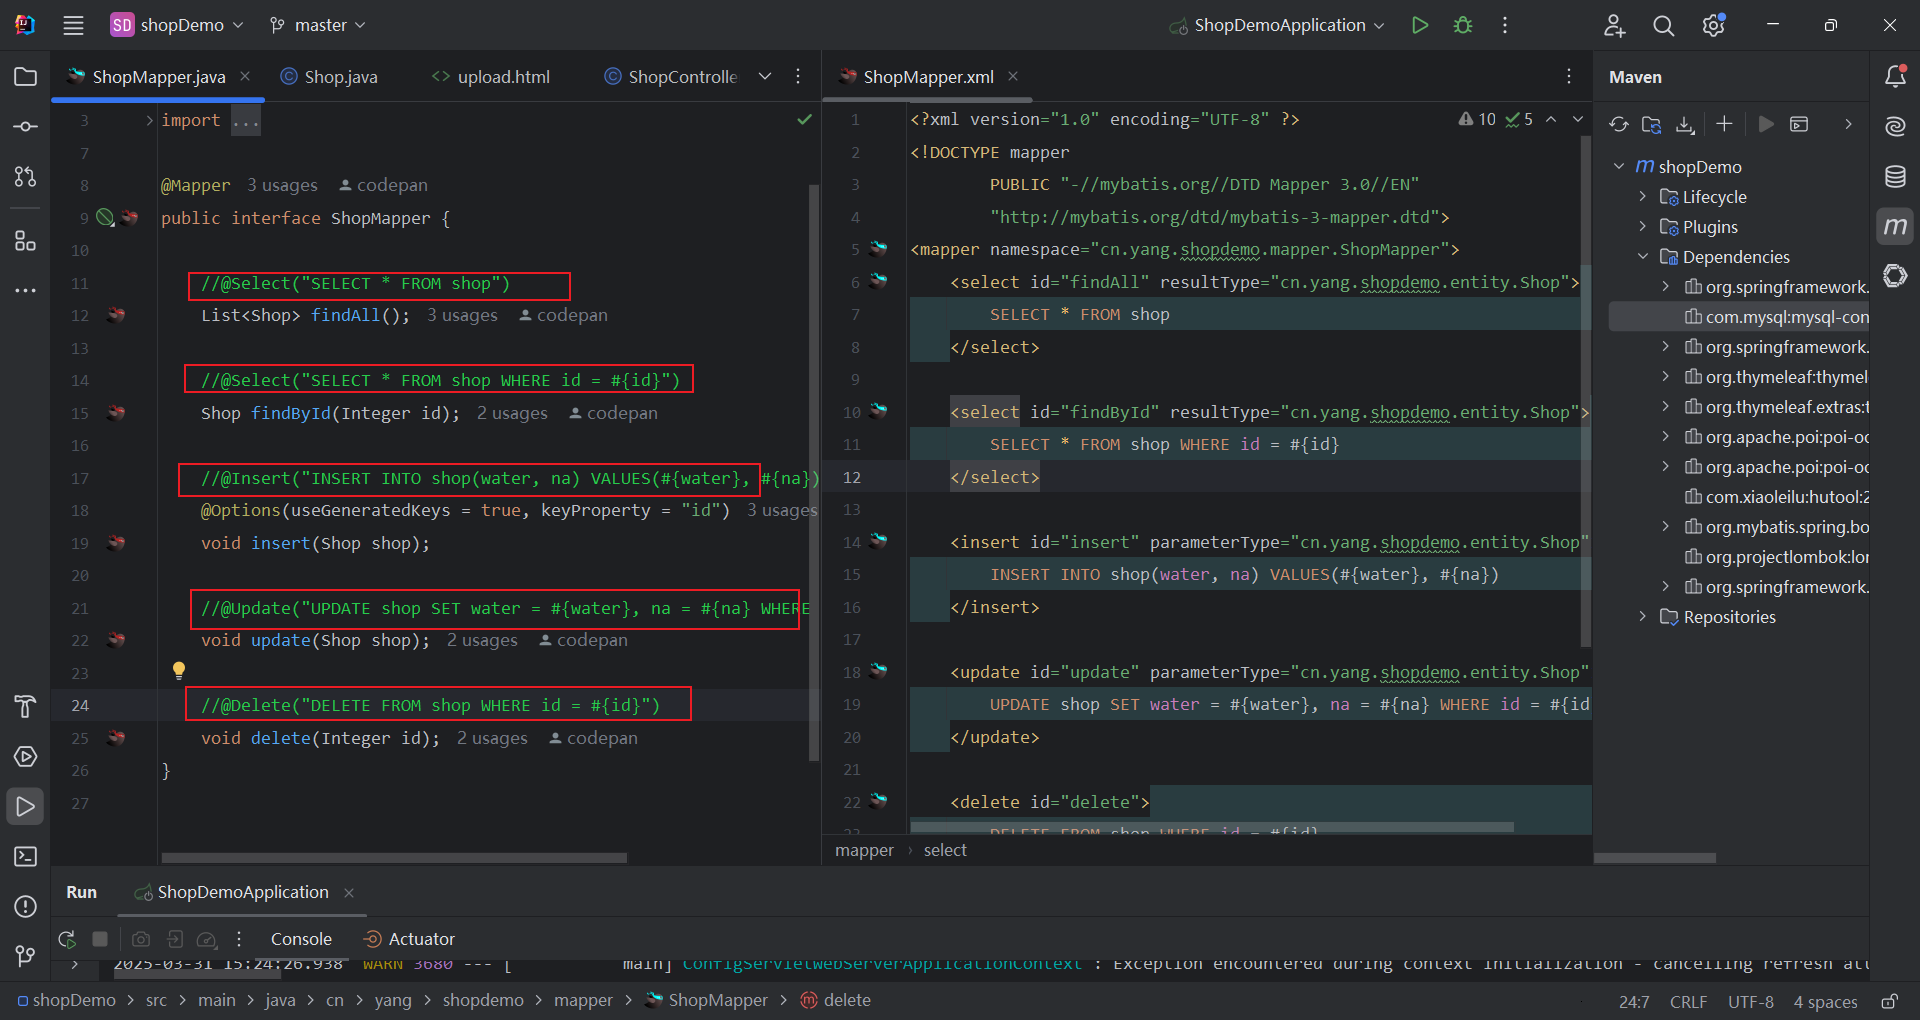Select com.mysql:mysql-connector dependency row

tap(1738, 317)
